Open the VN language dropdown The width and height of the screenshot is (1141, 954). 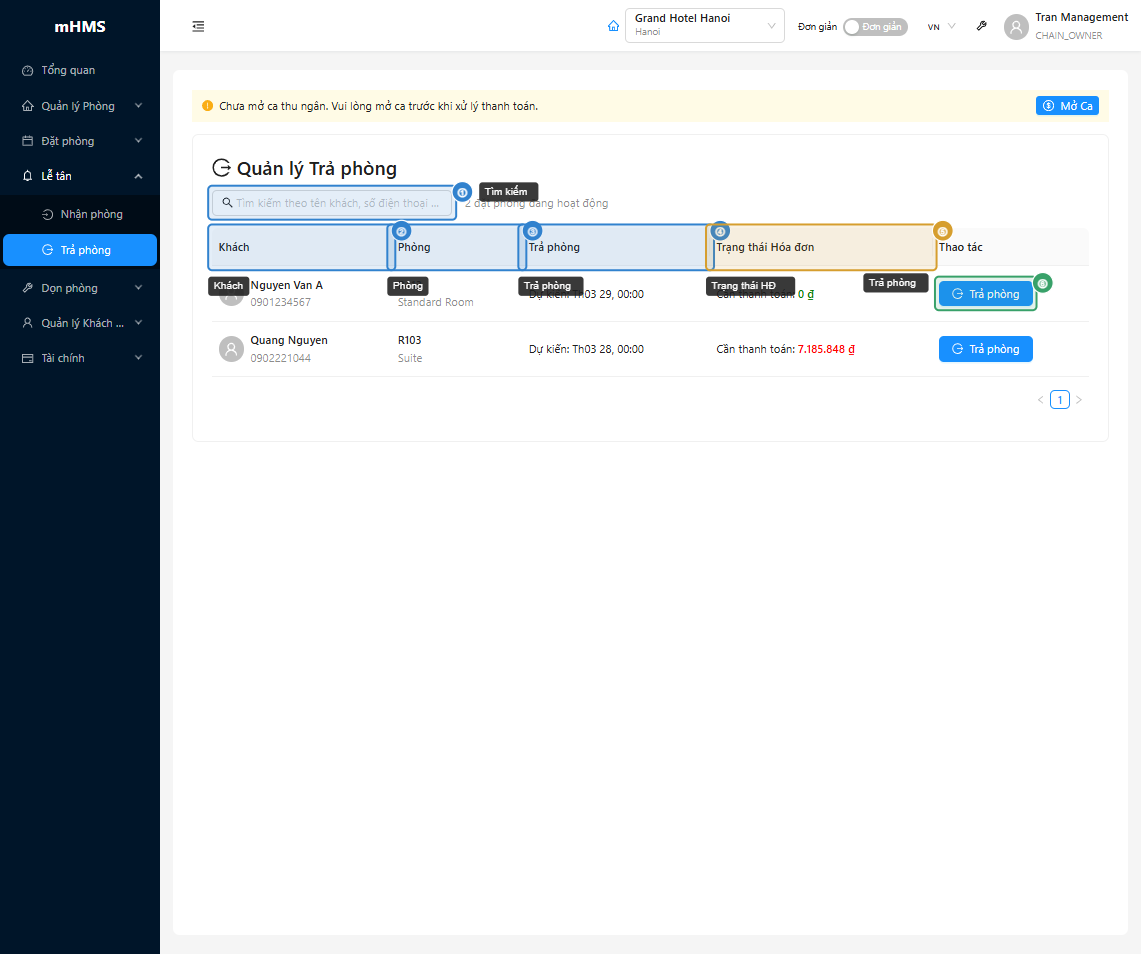coord(941,27)
